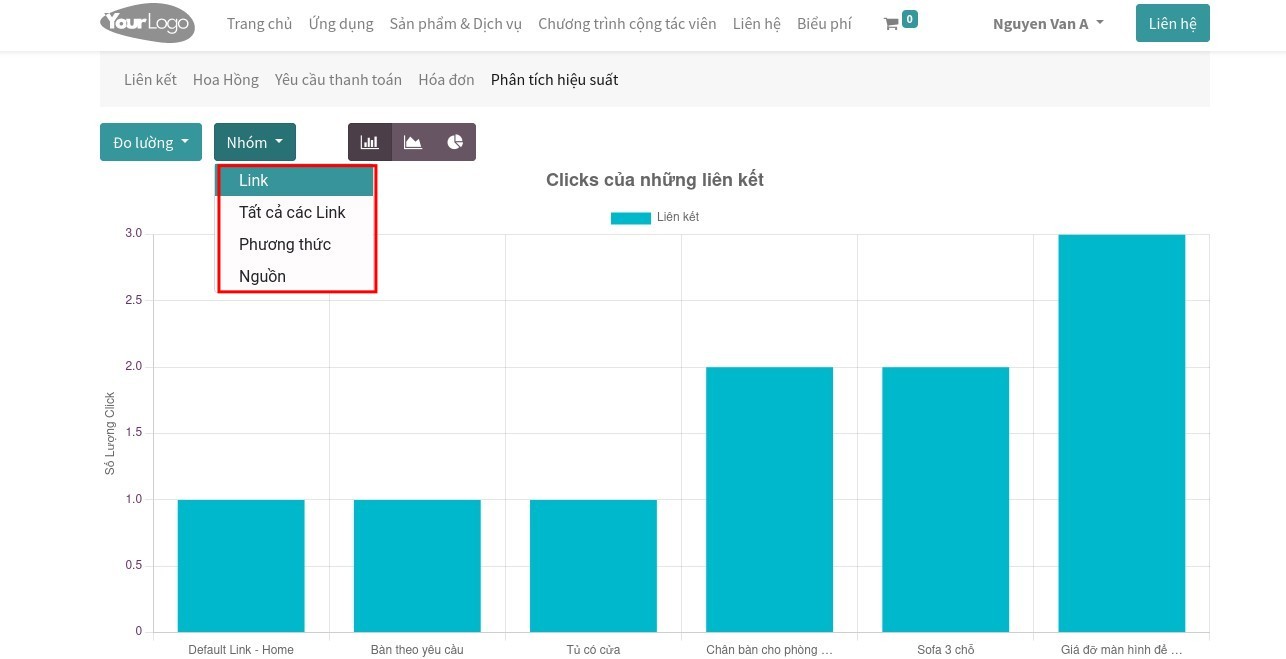The width and height of the screenshot is (1286, 659).
Task: Switch to bar chart view
Action: (370, 142)
